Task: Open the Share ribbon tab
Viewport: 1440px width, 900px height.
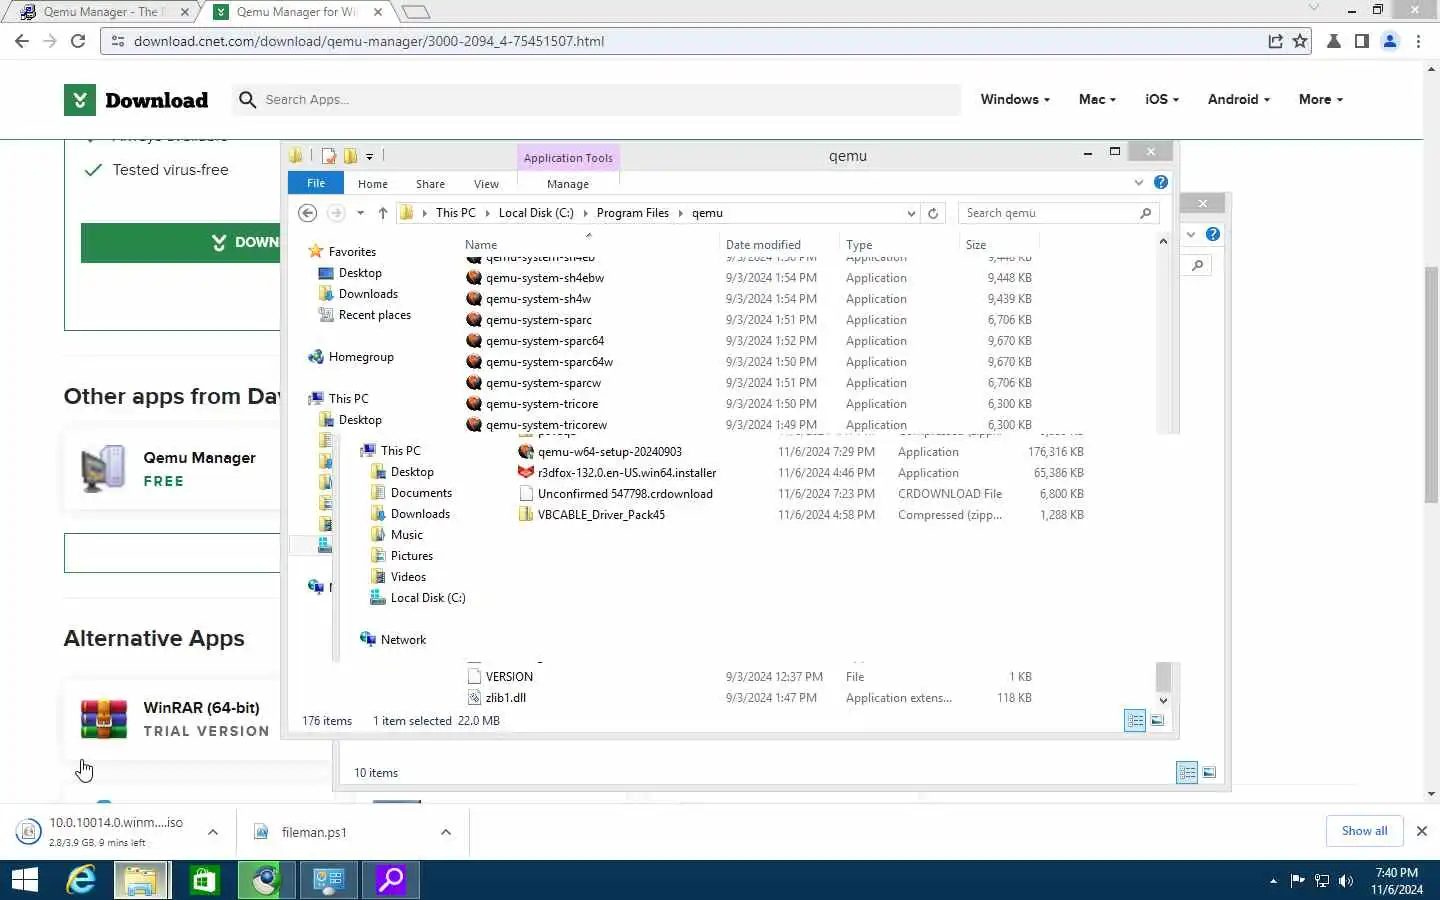Action: click(x=431, y=184)
